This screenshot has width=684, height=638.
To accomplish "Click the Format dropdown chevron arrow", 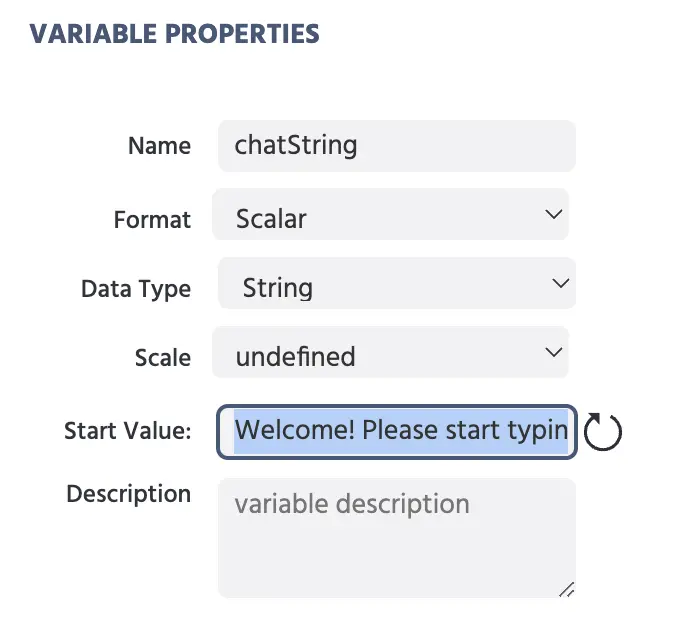I will click(554, 214).
